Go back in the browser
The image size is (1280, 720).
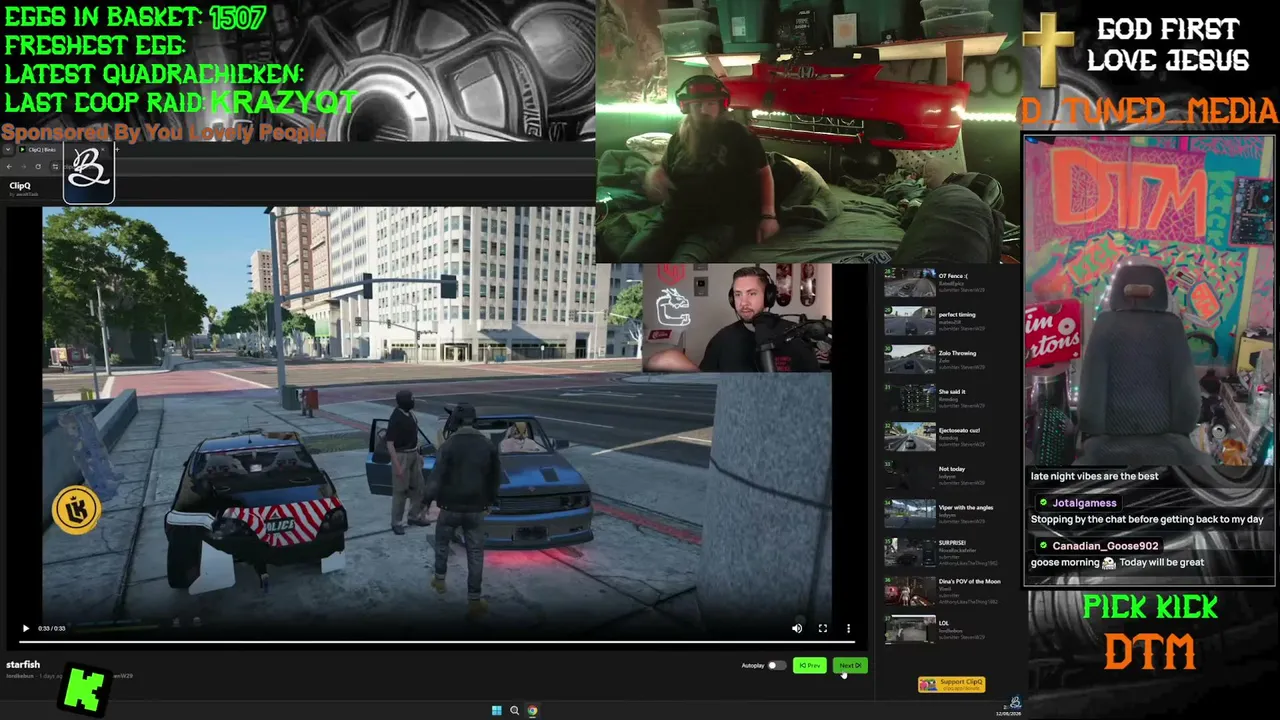tap(8, 166)
